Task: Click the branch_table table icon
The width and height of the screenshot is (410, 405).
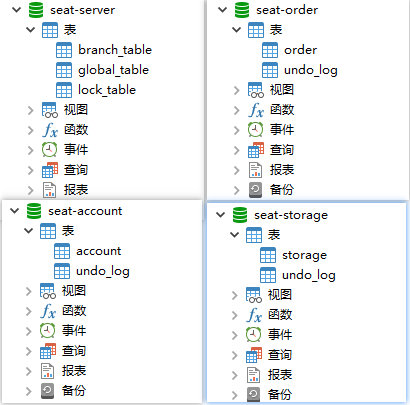Action: pyautogui.click(x=64, y=50)
